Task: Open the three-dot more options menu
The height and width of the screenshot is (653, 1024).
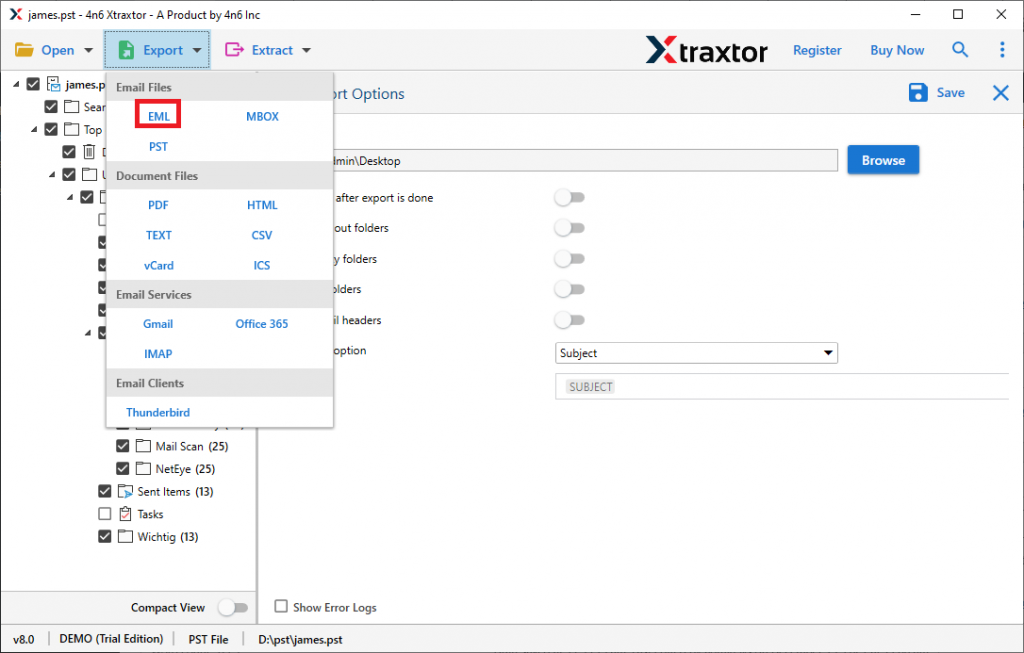Action: click(1002, 50)
